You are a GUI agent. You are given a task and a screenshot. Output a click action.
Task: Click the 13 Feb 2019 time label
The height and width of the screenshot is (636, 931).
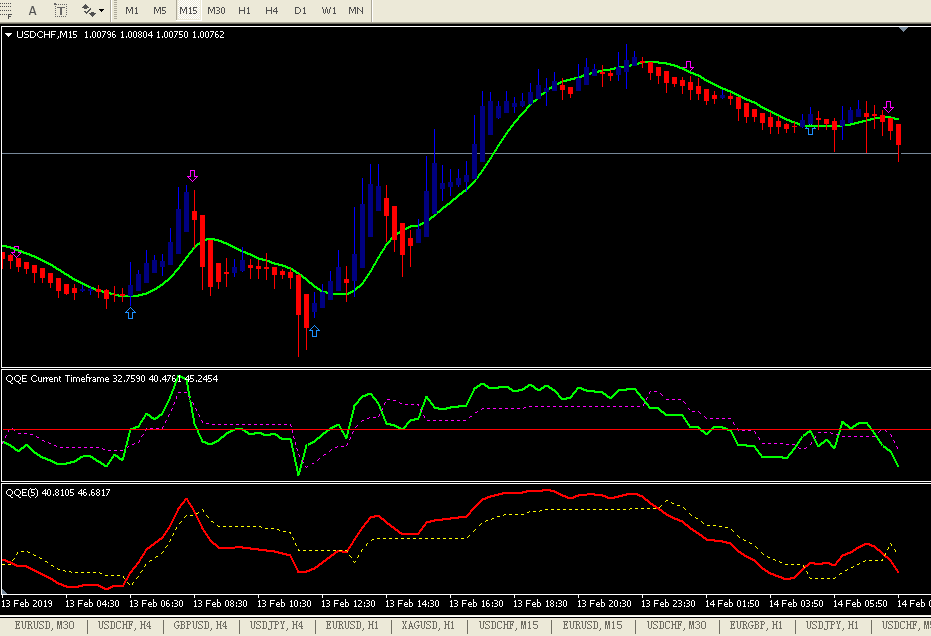point(27,603)
